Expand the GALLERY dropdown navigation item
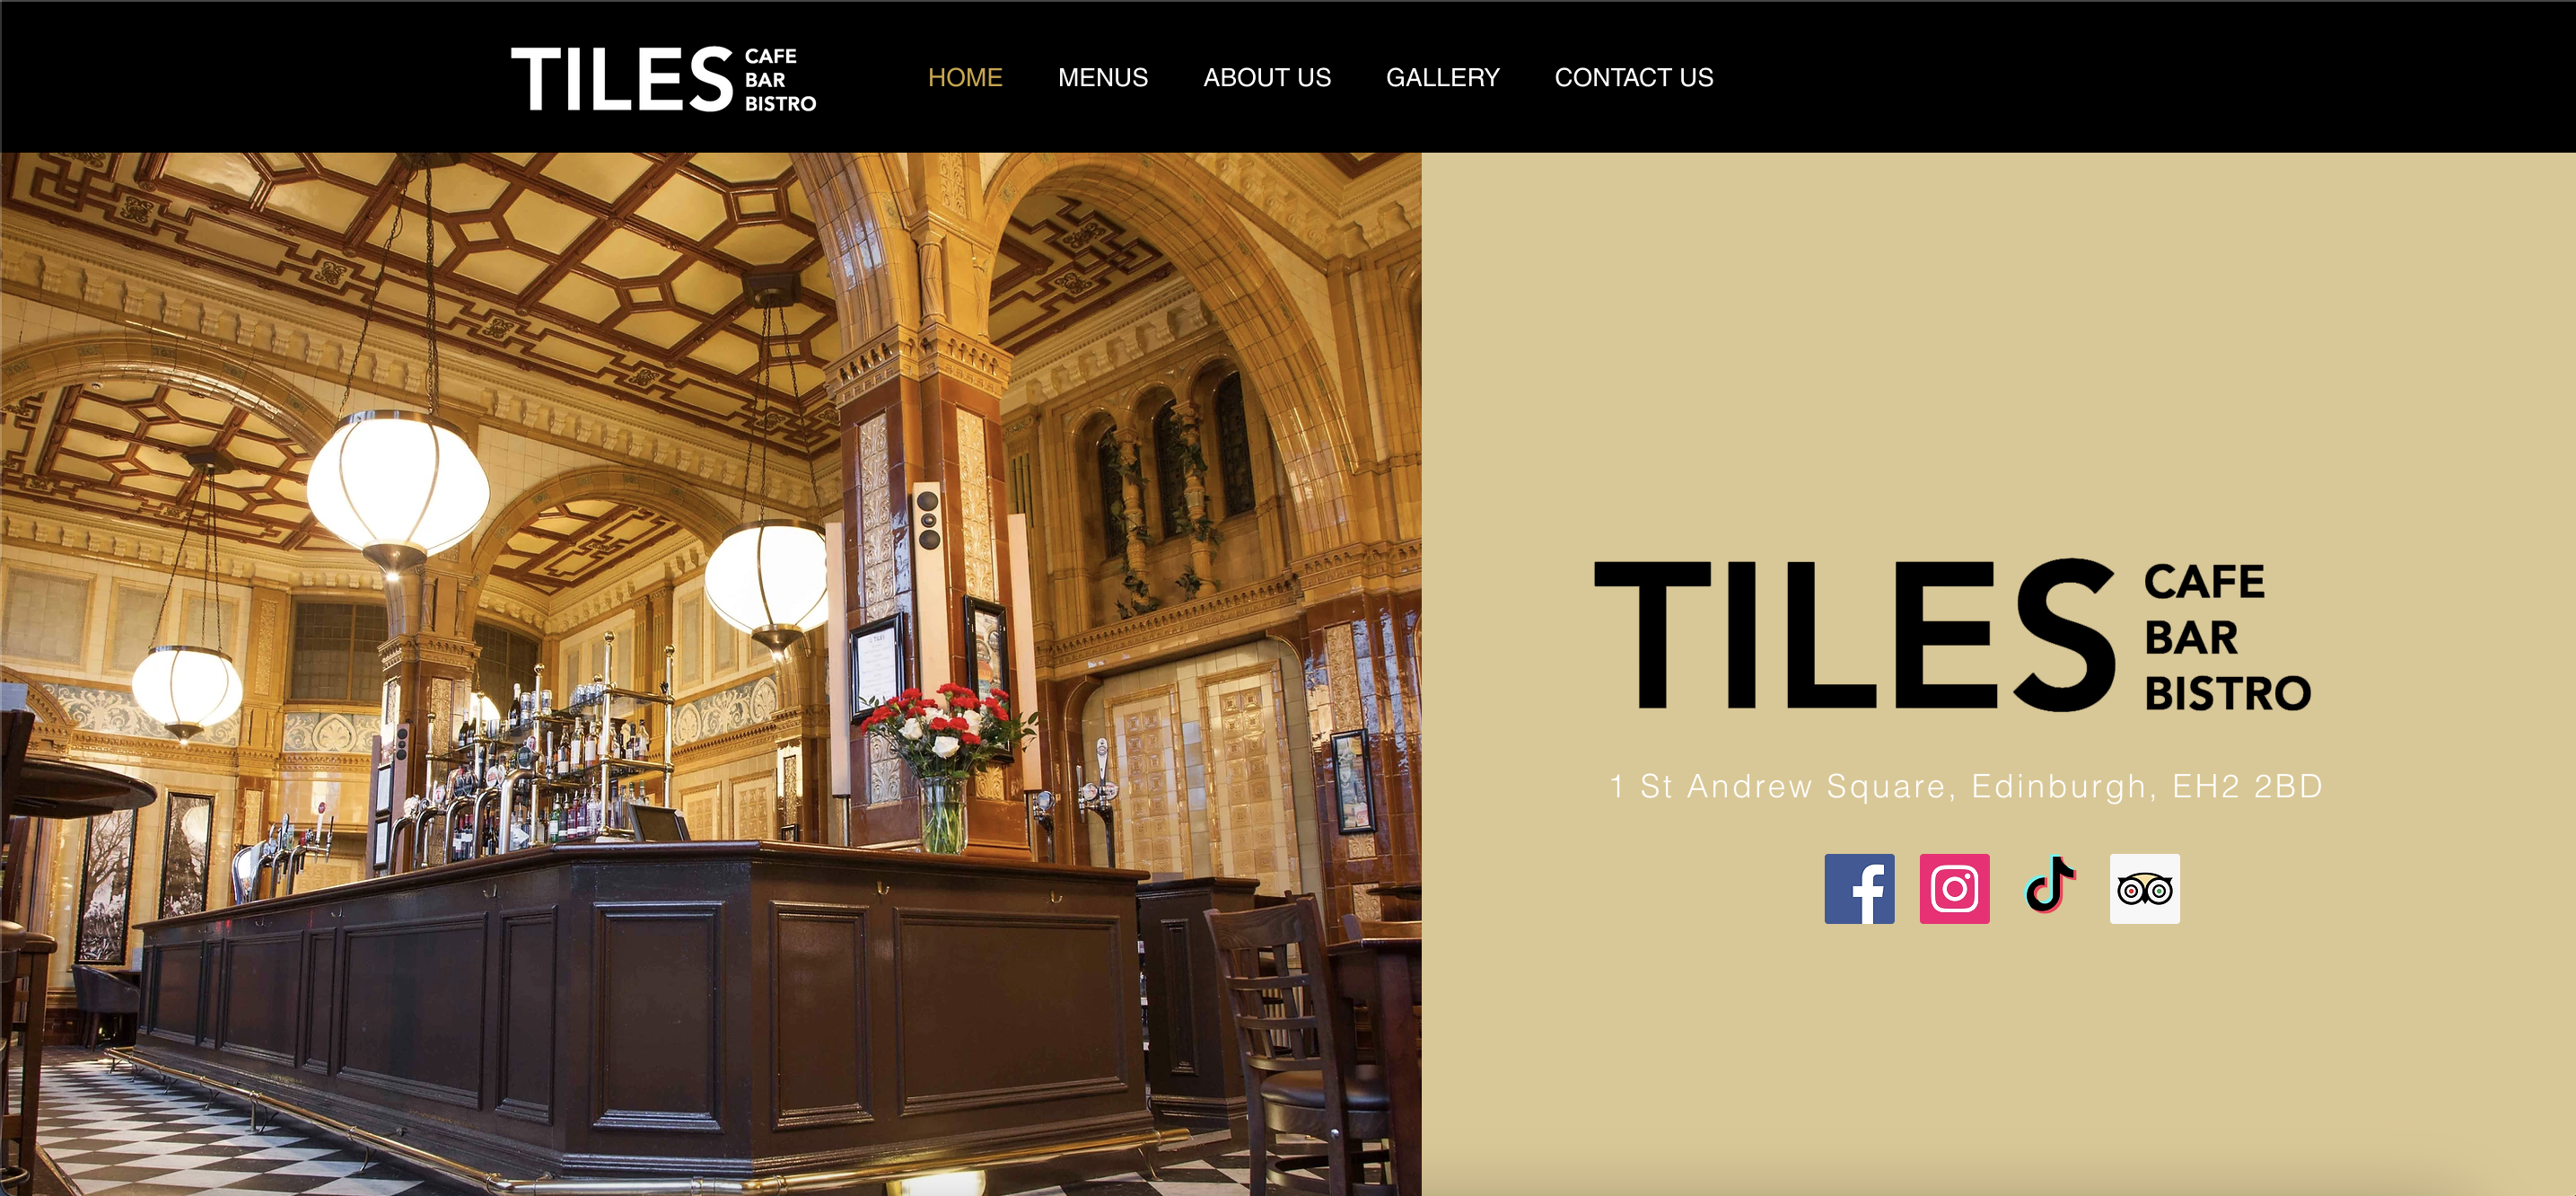The width and height of the screenshot is (2576, 1196). point(1441,77)
